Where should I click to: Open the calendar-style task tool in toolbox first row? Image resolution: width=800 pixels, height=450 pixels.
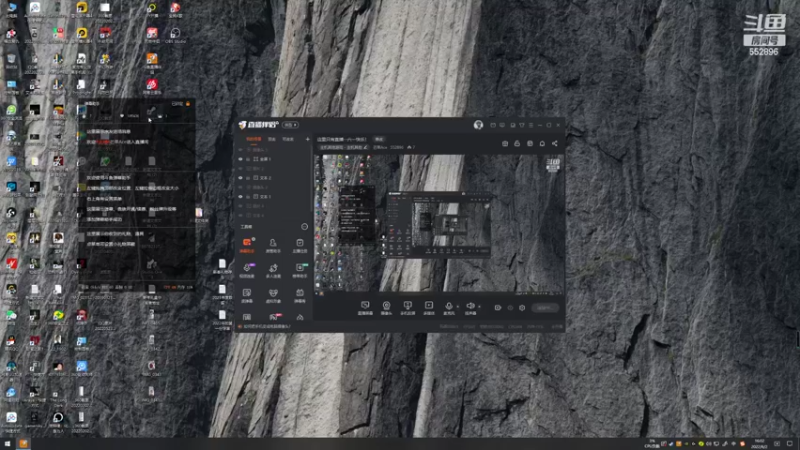(299, 245)
